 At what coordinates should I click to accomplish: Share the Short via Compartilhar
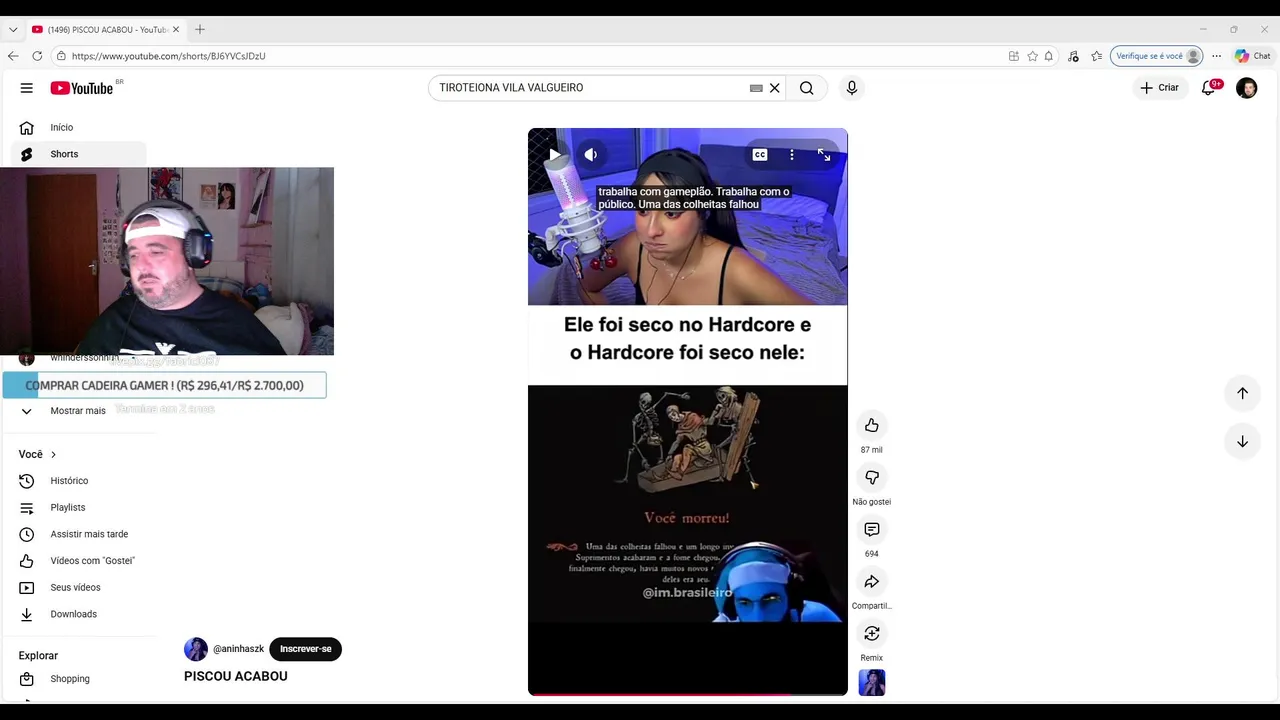[x=872, y=582]
